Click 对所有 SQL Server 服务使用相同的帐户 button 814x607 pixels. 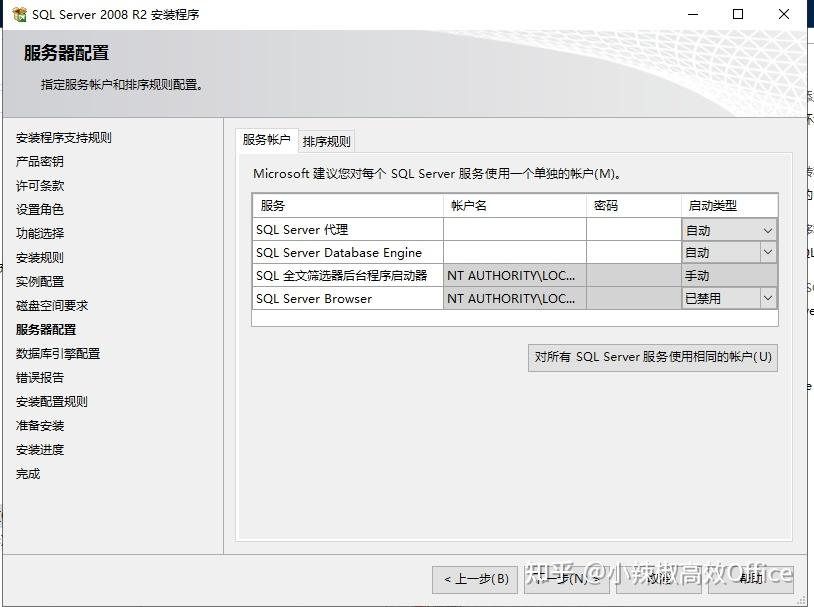click(x=651, y=358)
